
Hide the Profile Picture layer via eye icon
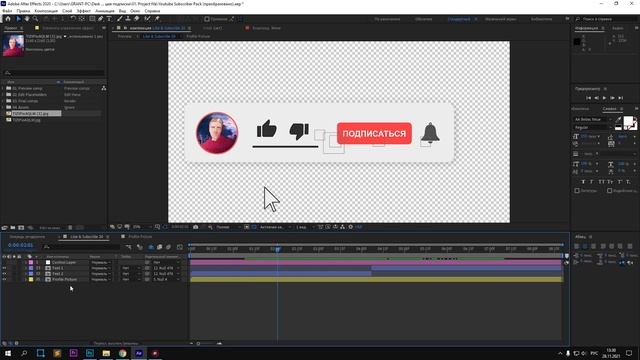(x=4, y=280)
